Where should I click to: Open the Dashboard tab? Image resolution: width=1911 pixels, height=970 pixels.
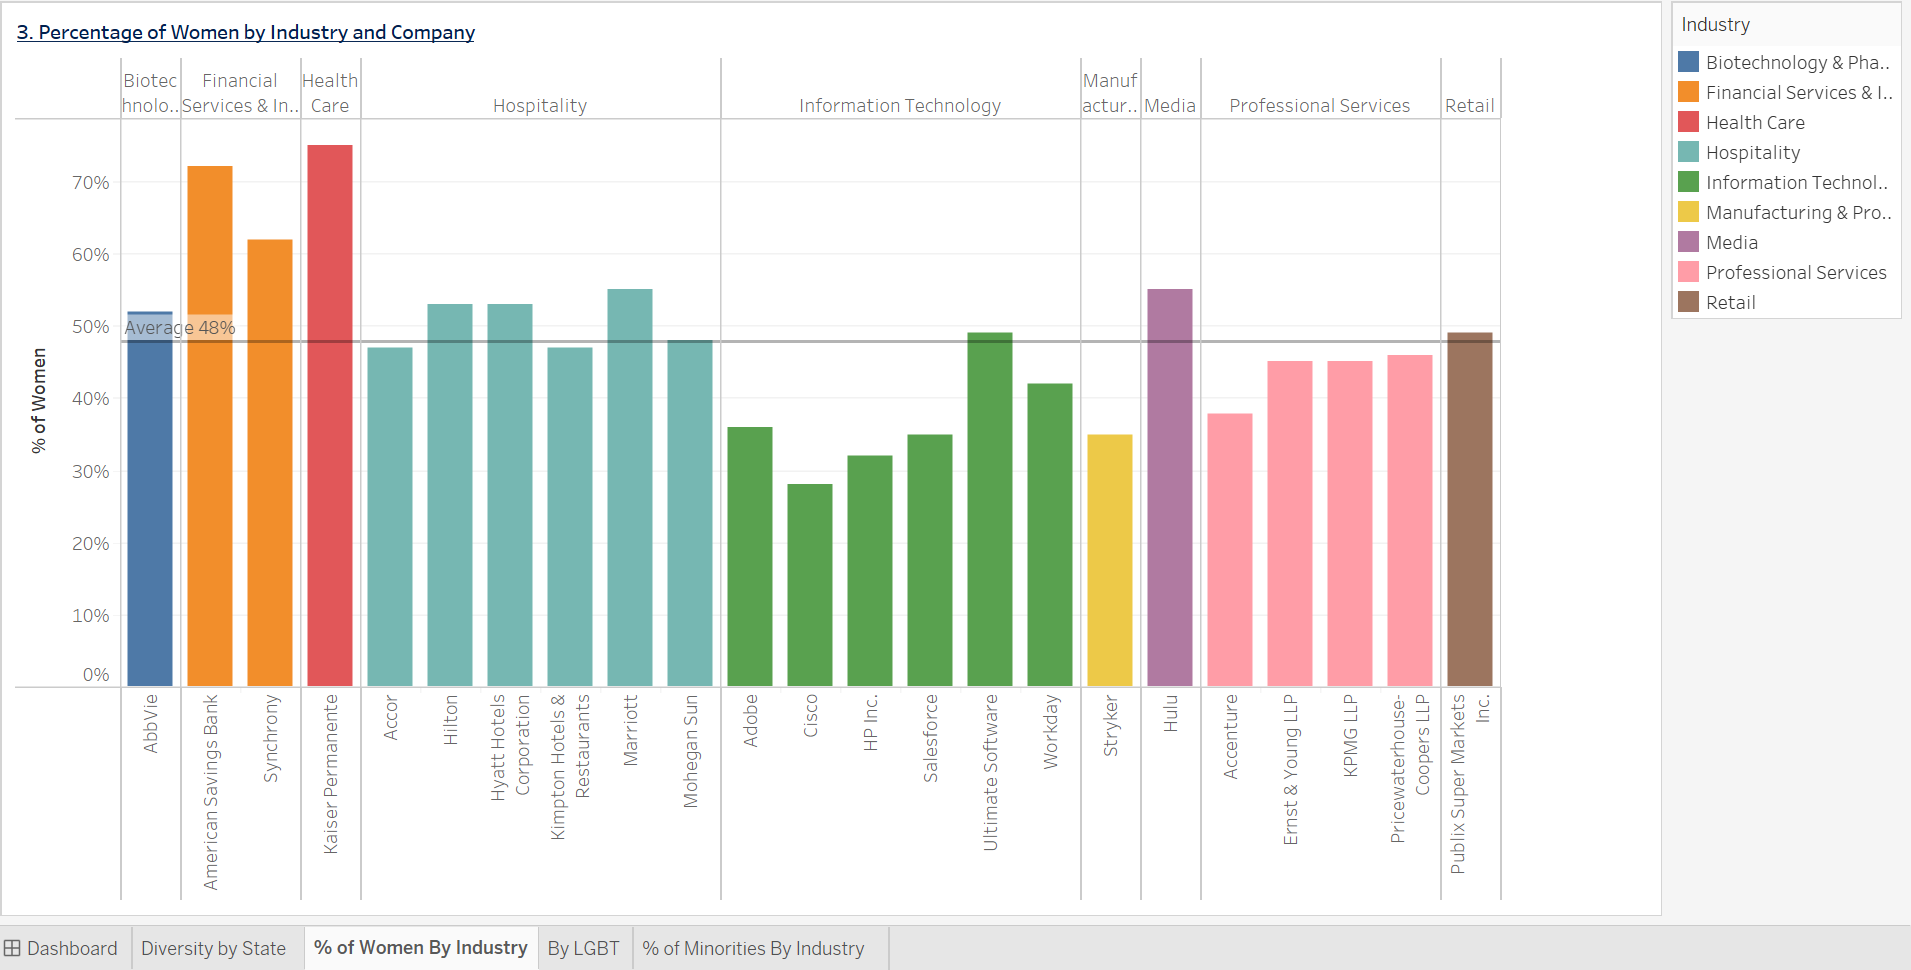pyautogui.click(x=61, y=948)
